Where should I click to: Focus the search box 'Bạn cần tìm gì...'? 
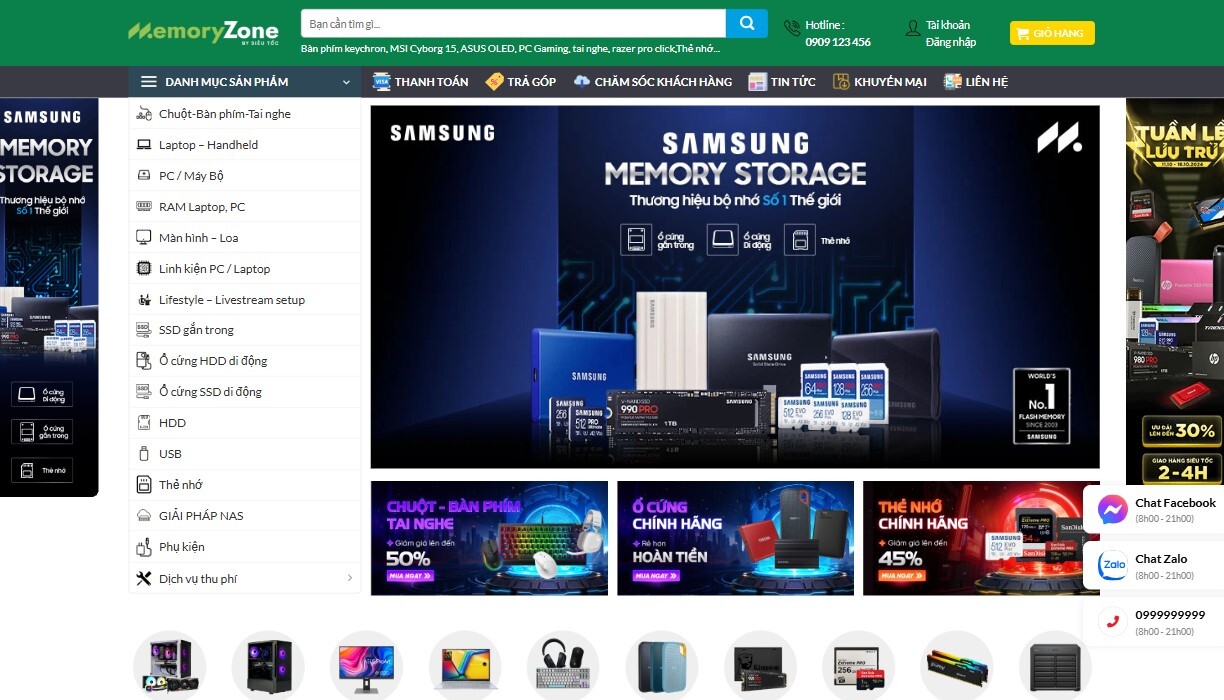(513, 23)
